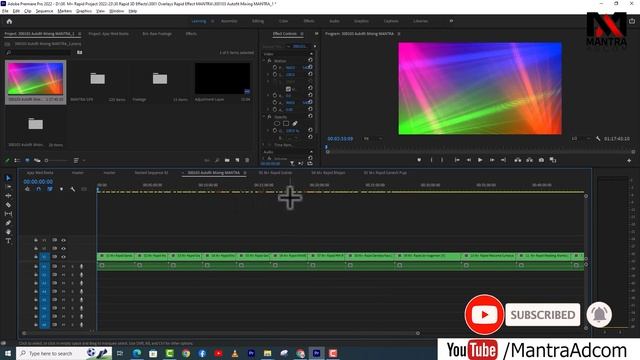The height and width of the screenshot is (360, 640).
Task: Activate the Slip tool
Action: pyautogui.click(x=8, y=213)
